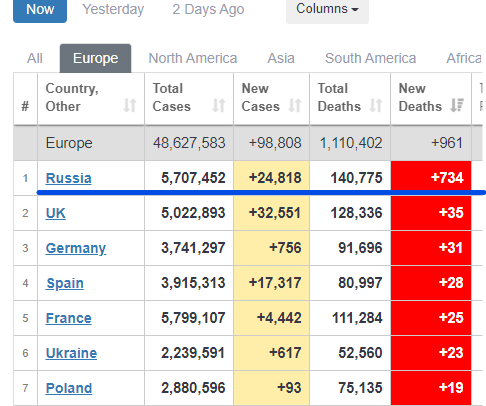Screen dimensions: 486x406
Task: Select Germany new cases +756
Action: pyautogui.click(x=285, y=248)
